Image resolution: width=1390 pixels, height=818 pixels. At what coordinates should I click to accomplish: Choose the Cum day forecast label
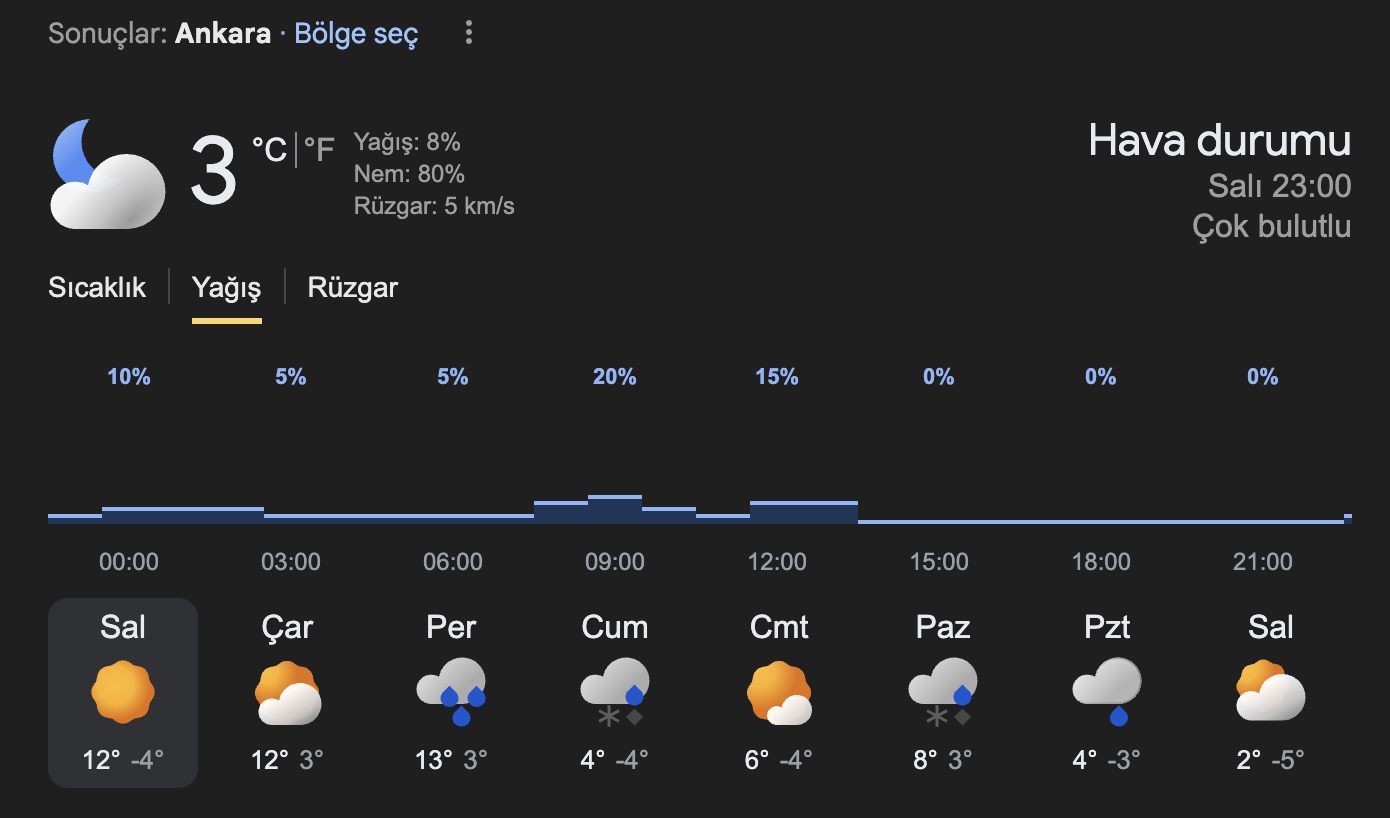tap(614, 628)
